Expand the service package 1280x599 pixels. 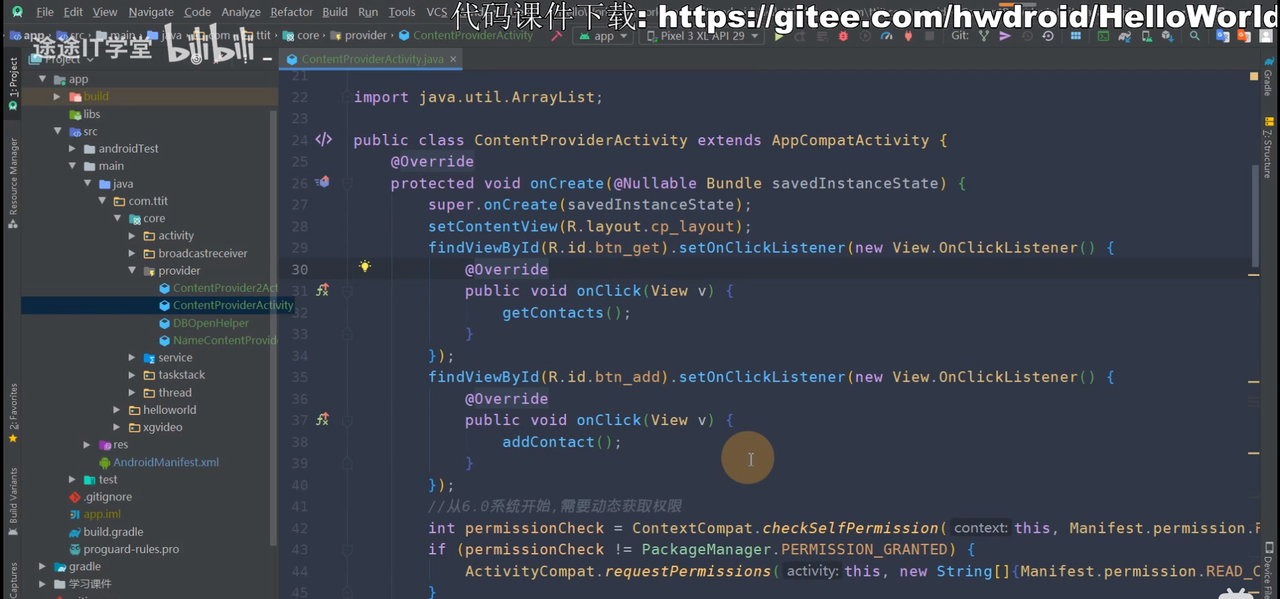point(132,358)
